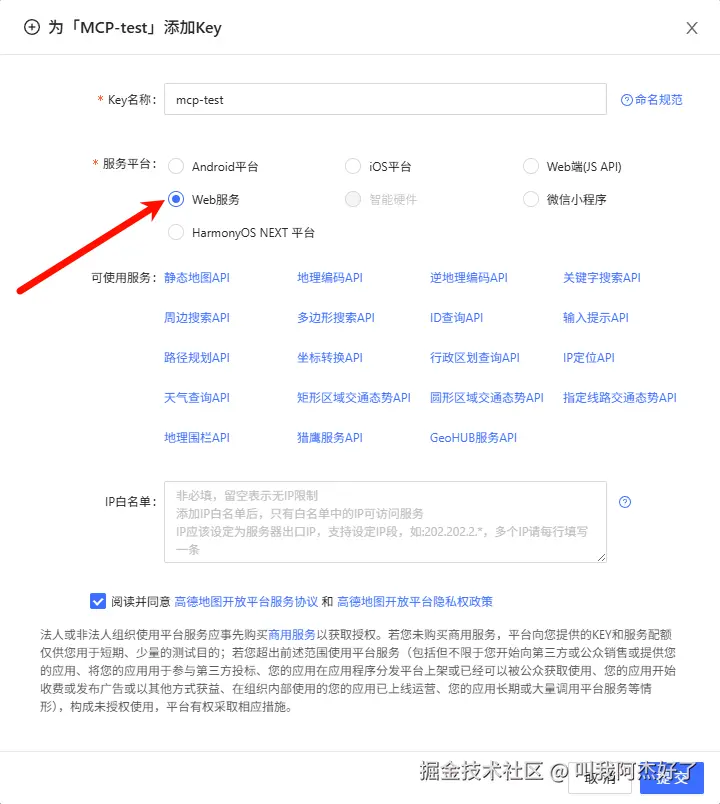Open the 静态地图API link
Viewport: 720px width, 804px height.
[197, 278]
